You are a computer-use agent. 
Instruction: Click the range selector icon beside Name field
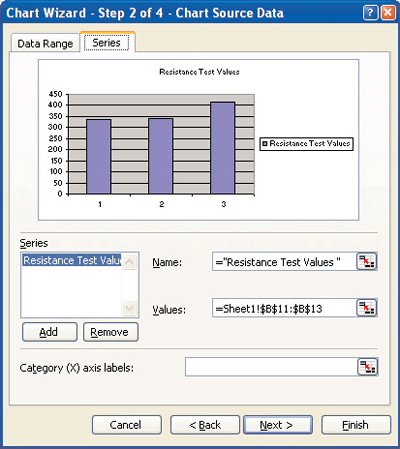coord(366,262)
